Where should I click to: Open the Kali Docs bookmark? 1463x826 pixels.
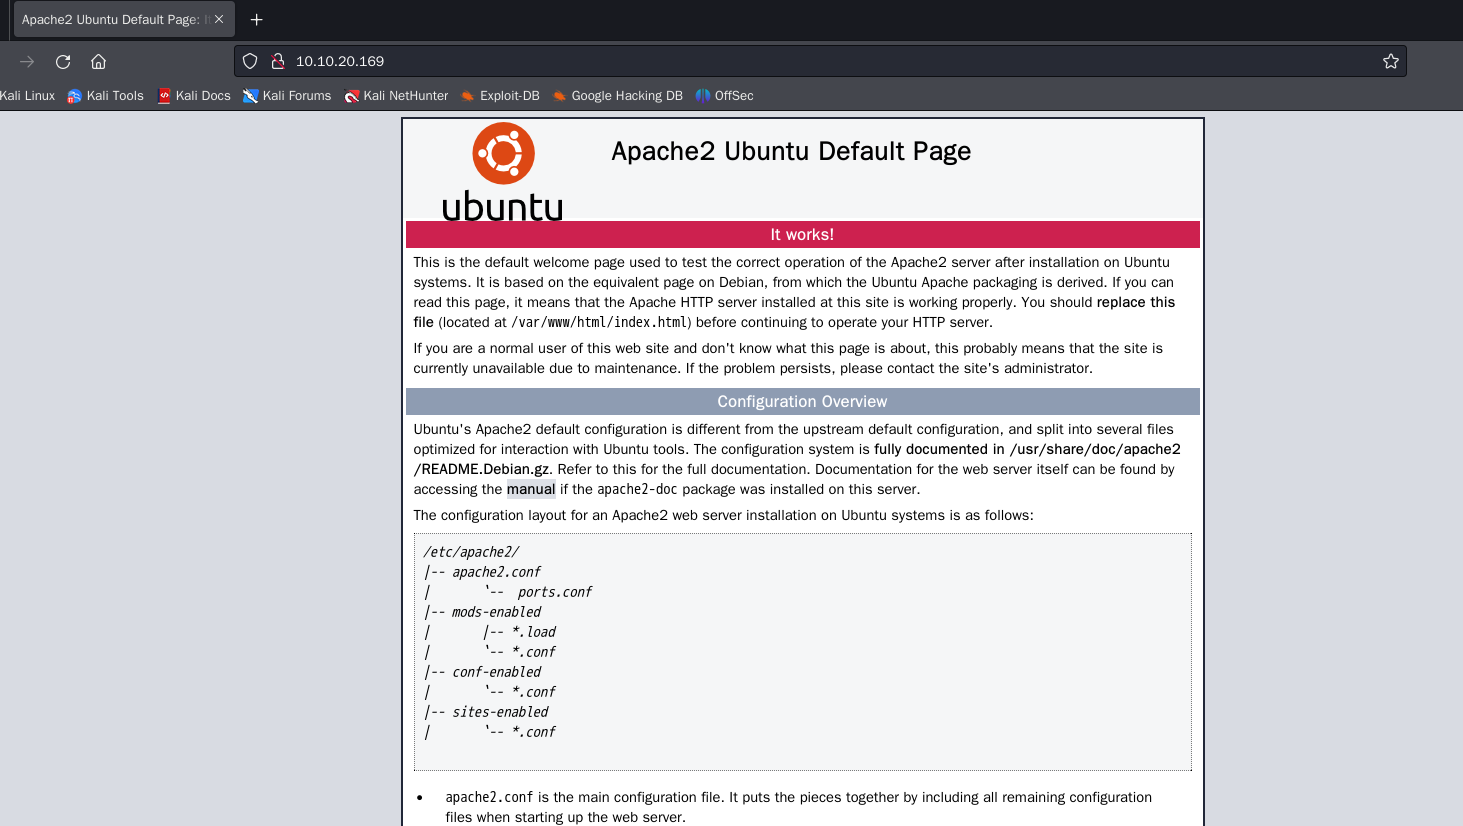click(194, 96)
